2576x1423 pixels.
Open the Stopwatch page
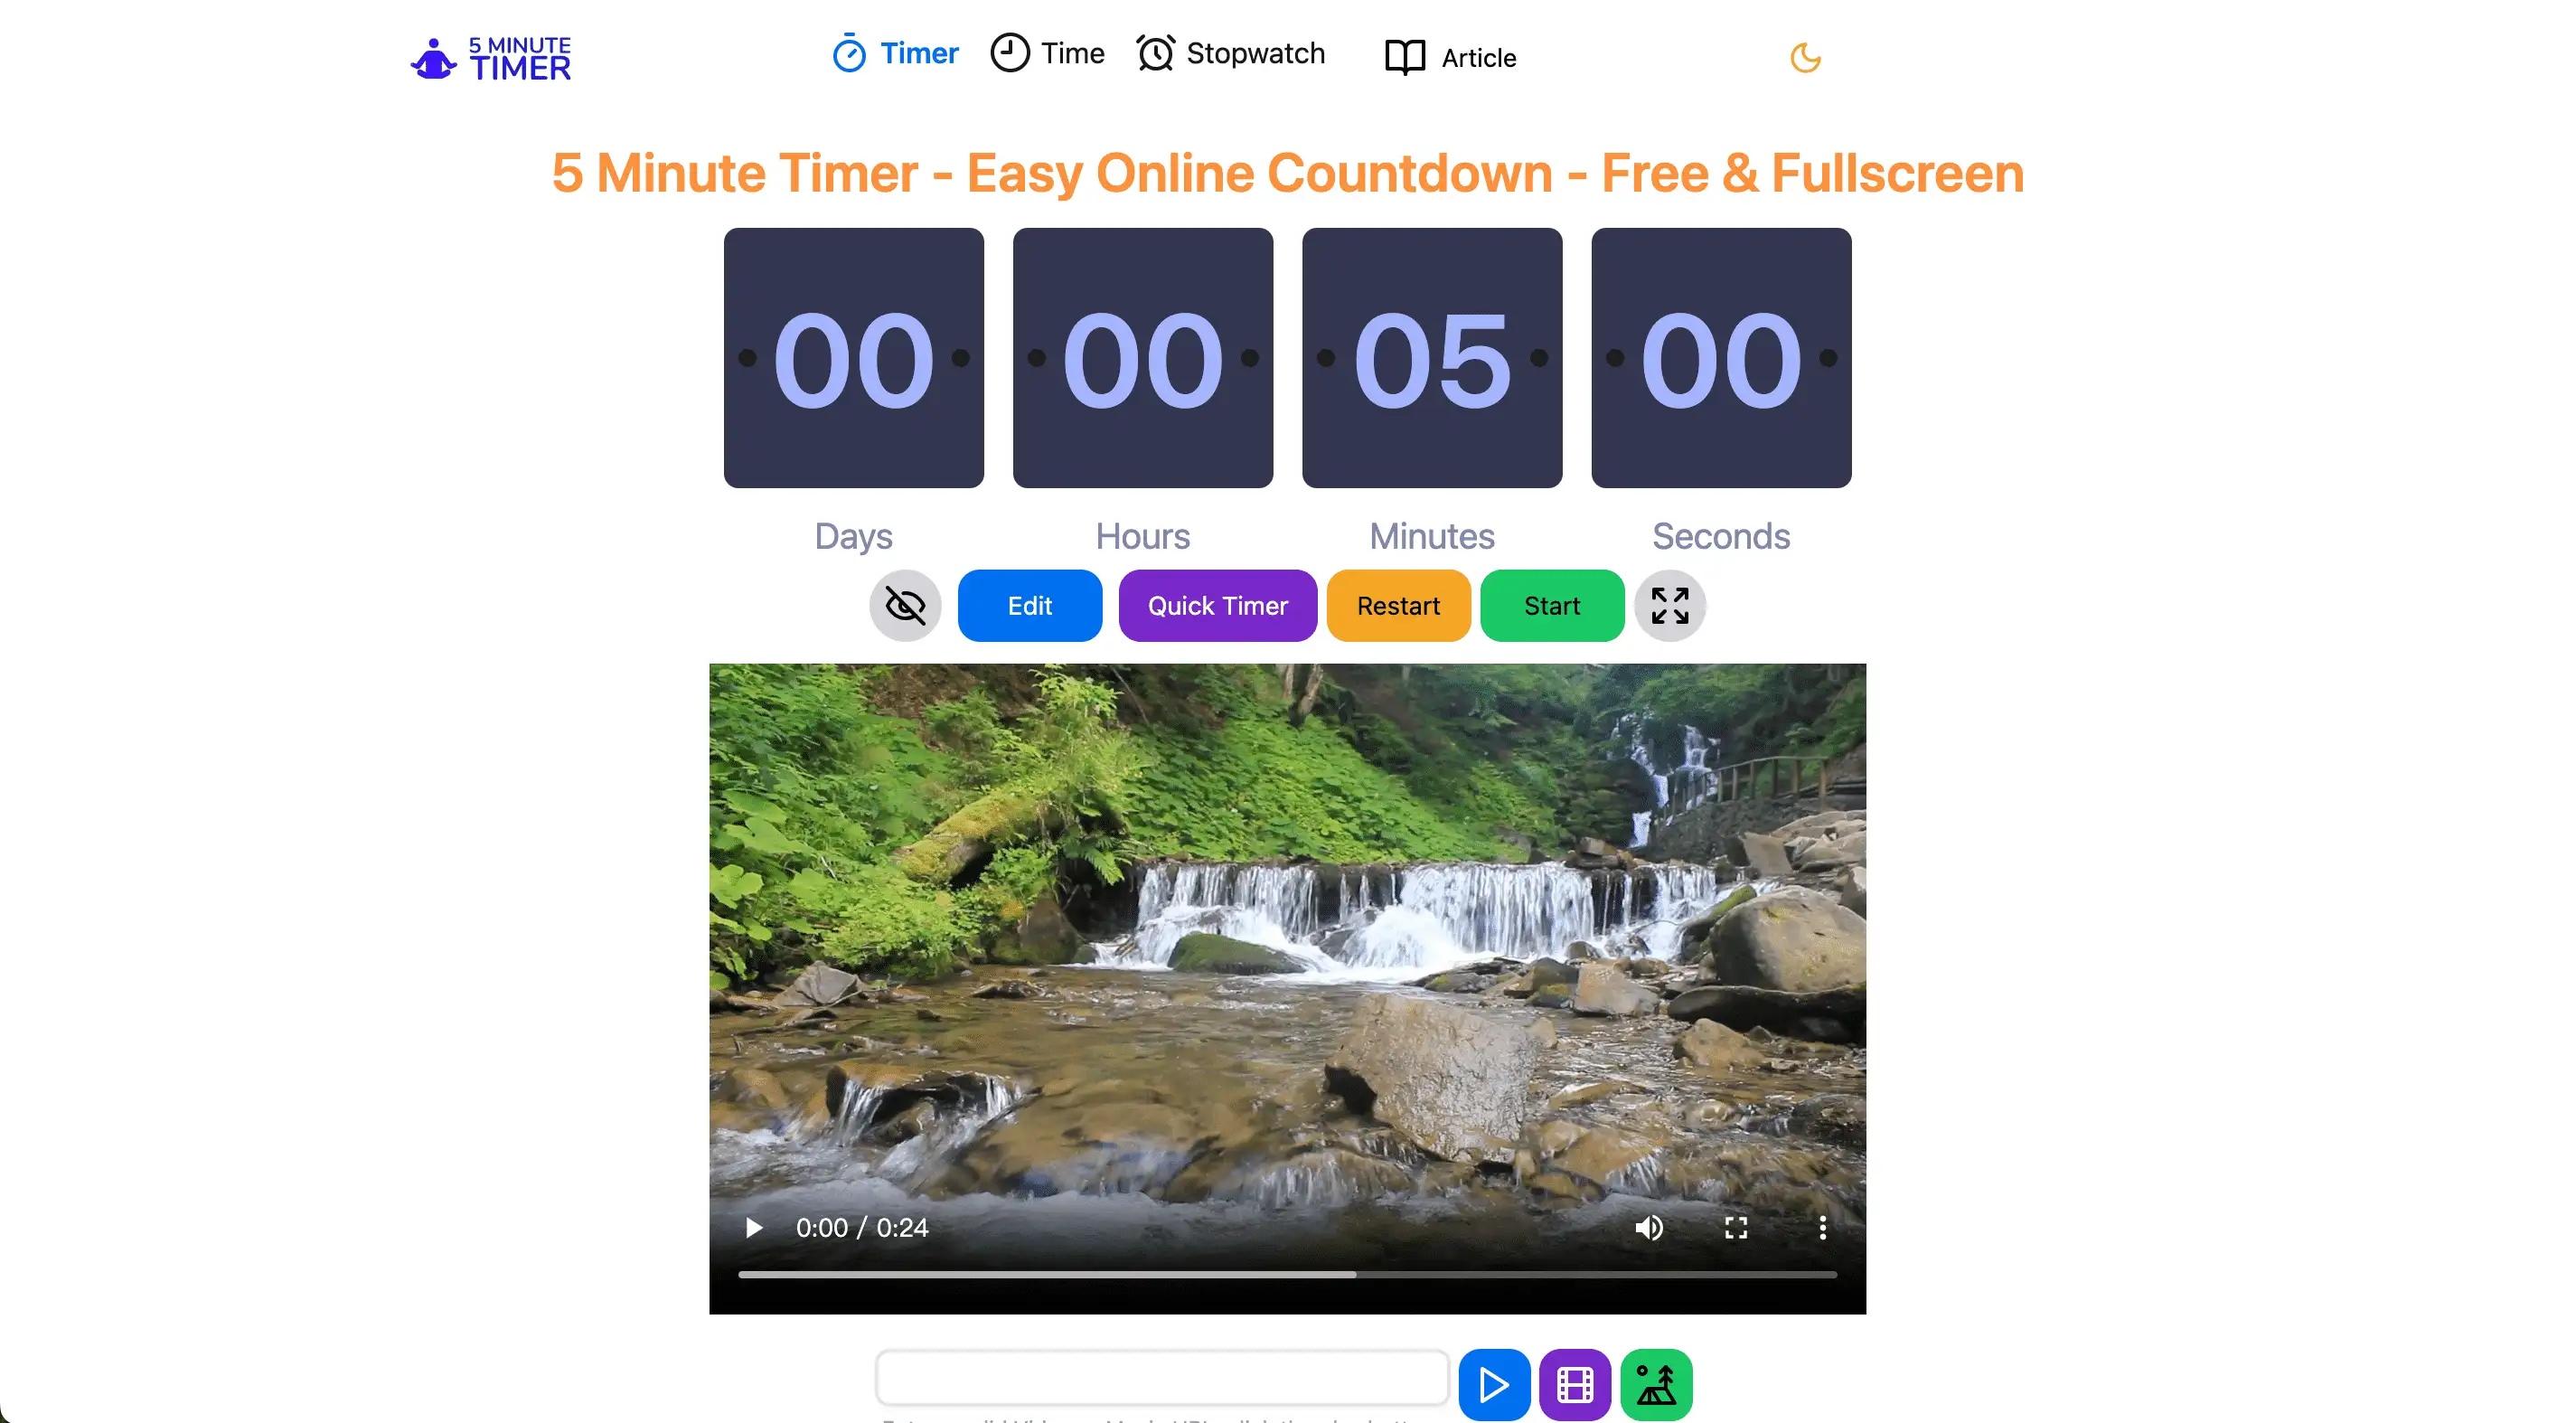(x=1230, y=53)
